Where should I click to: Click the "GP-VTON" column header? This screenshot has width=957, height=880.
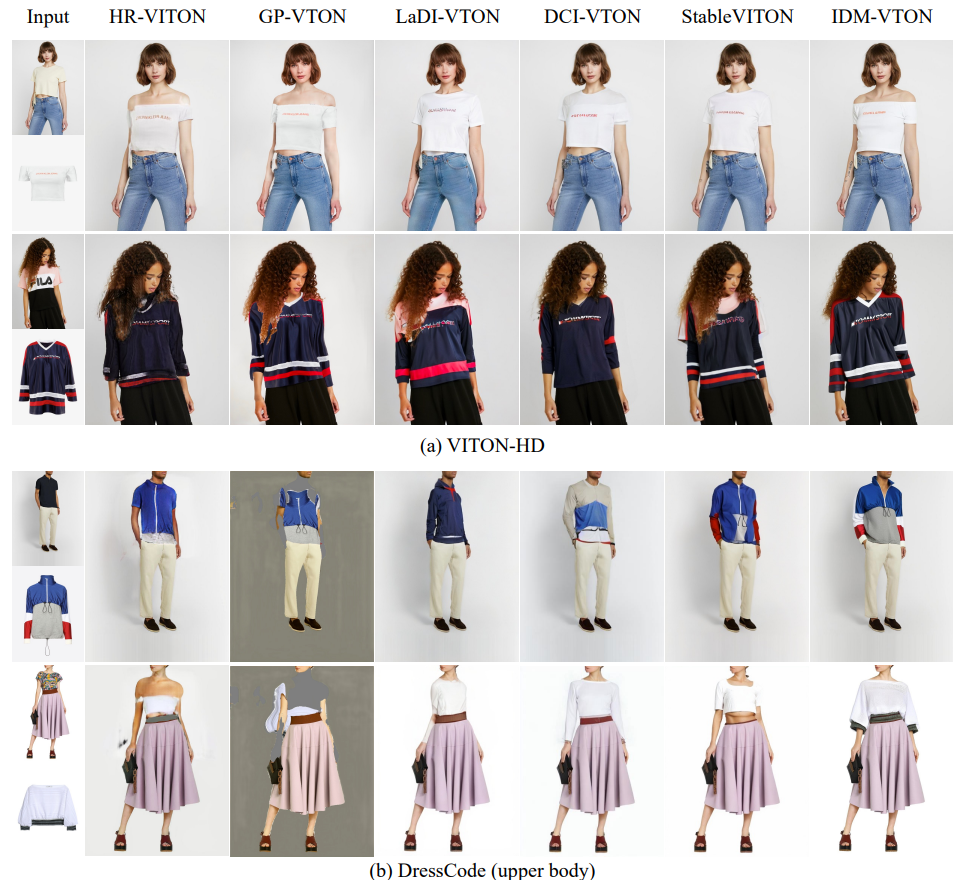pos(302,16)
